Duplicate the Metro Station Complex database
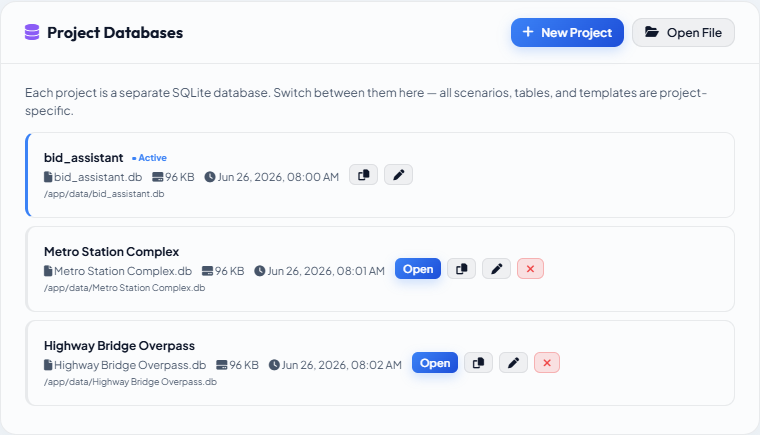The width and height of the screenshot is (760, 435). (461, 269)
